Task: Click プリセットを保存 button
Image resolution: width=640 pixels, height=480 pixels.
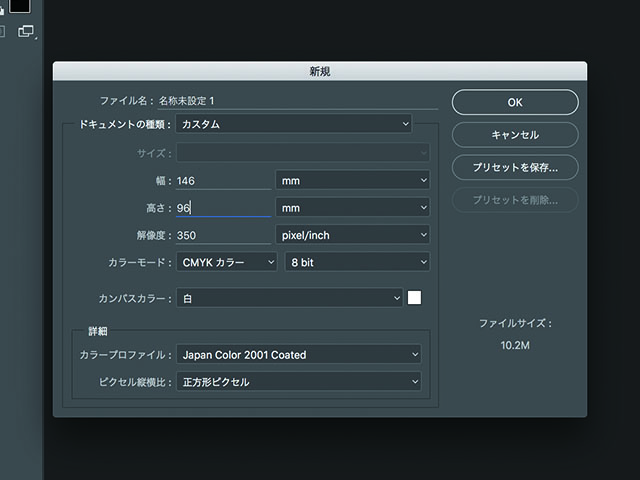Action: [x=515, y=167]
